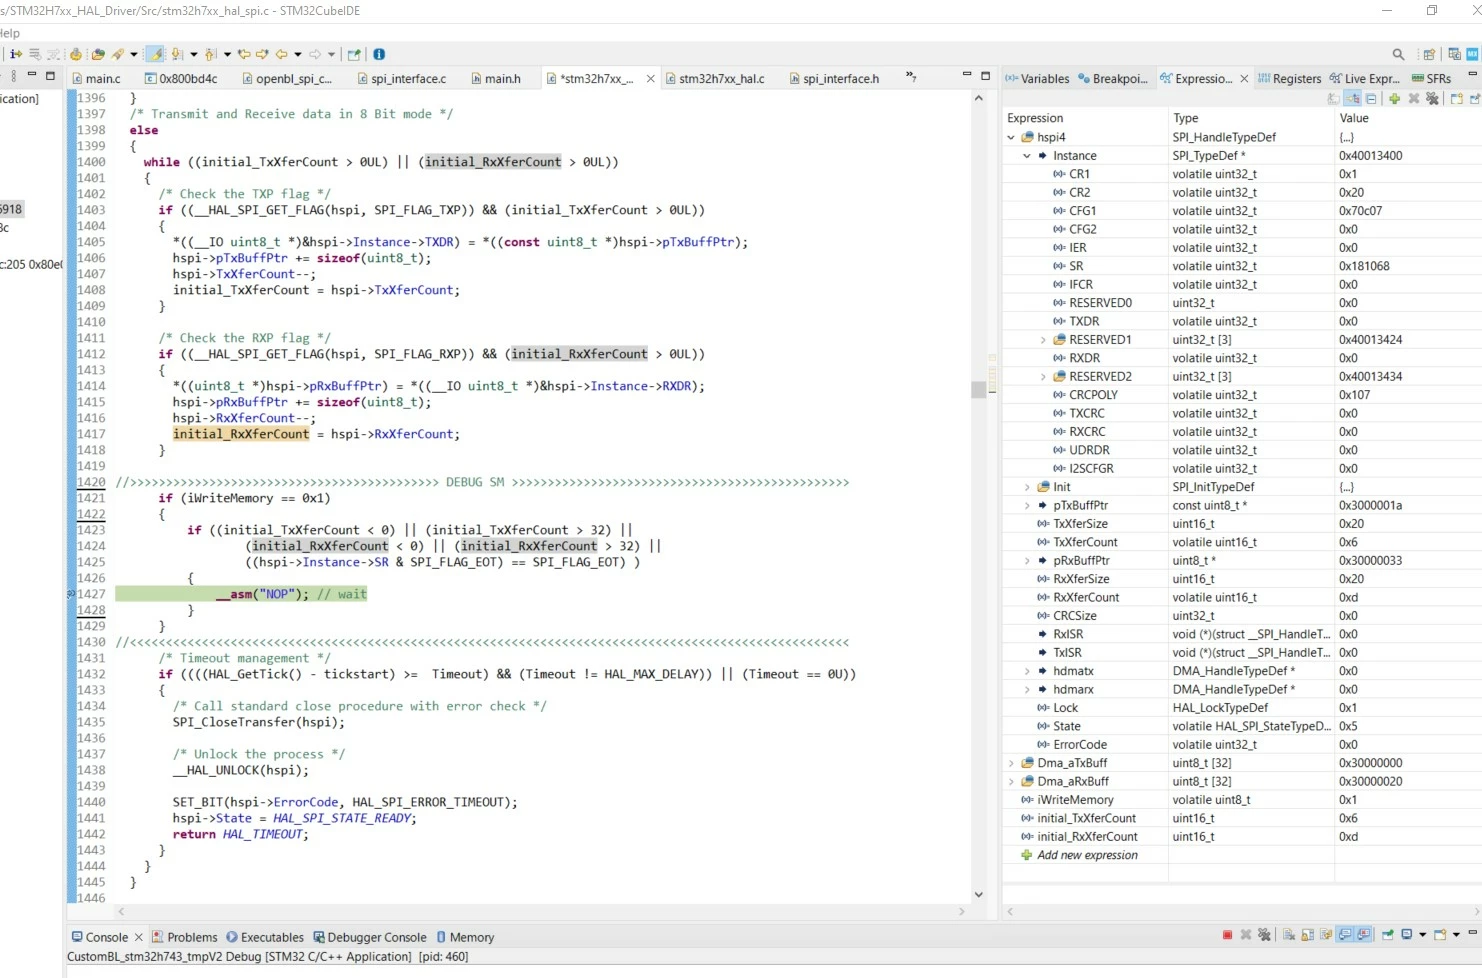
Task: Toggle Scroll Lock in console toolbar
Action: click(1307, 935)
